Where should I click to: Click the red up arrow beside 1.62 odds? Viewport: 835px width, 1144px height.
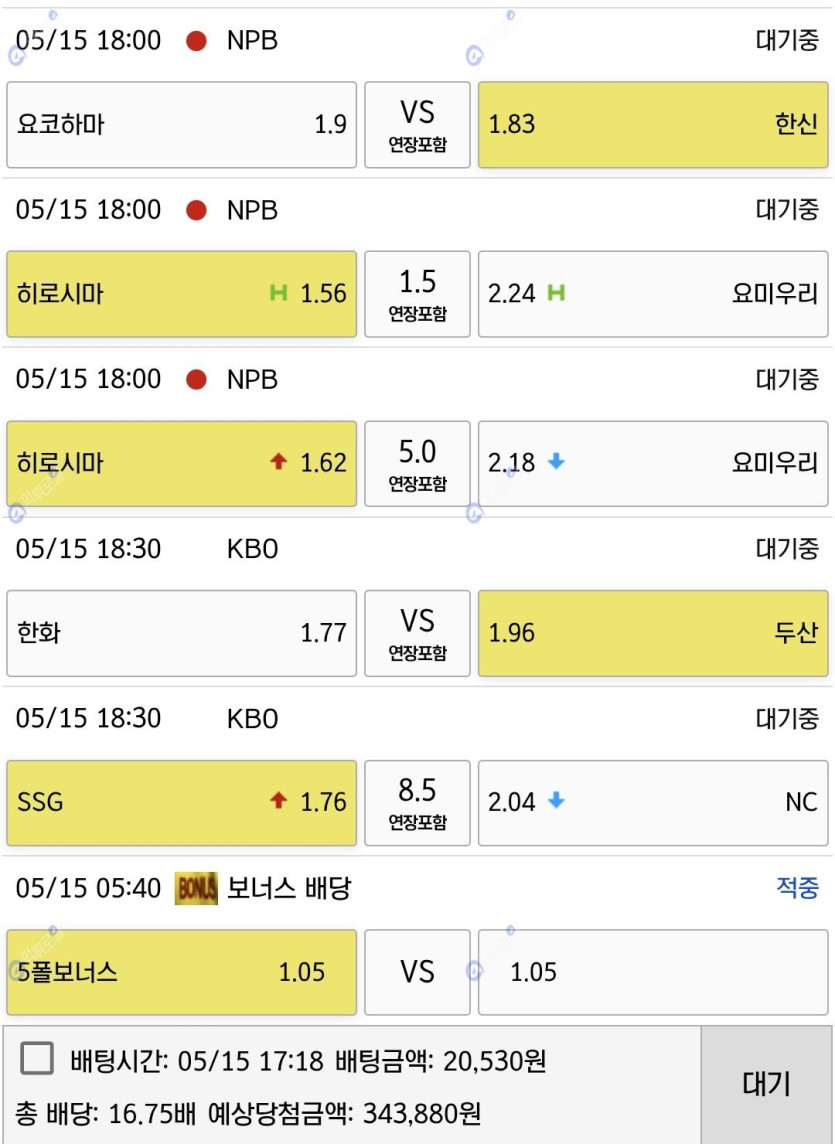279,462
